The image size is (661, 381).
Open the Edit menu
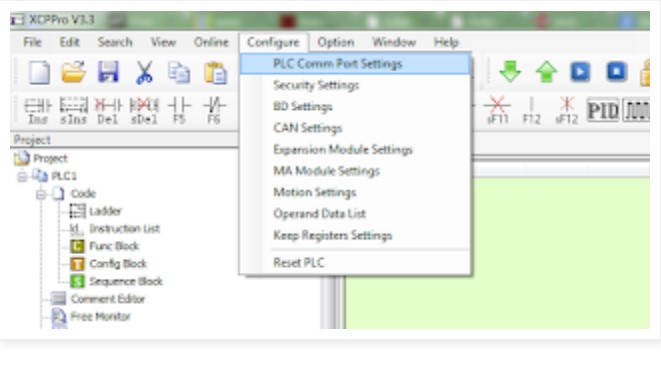(x=69, y=42)
